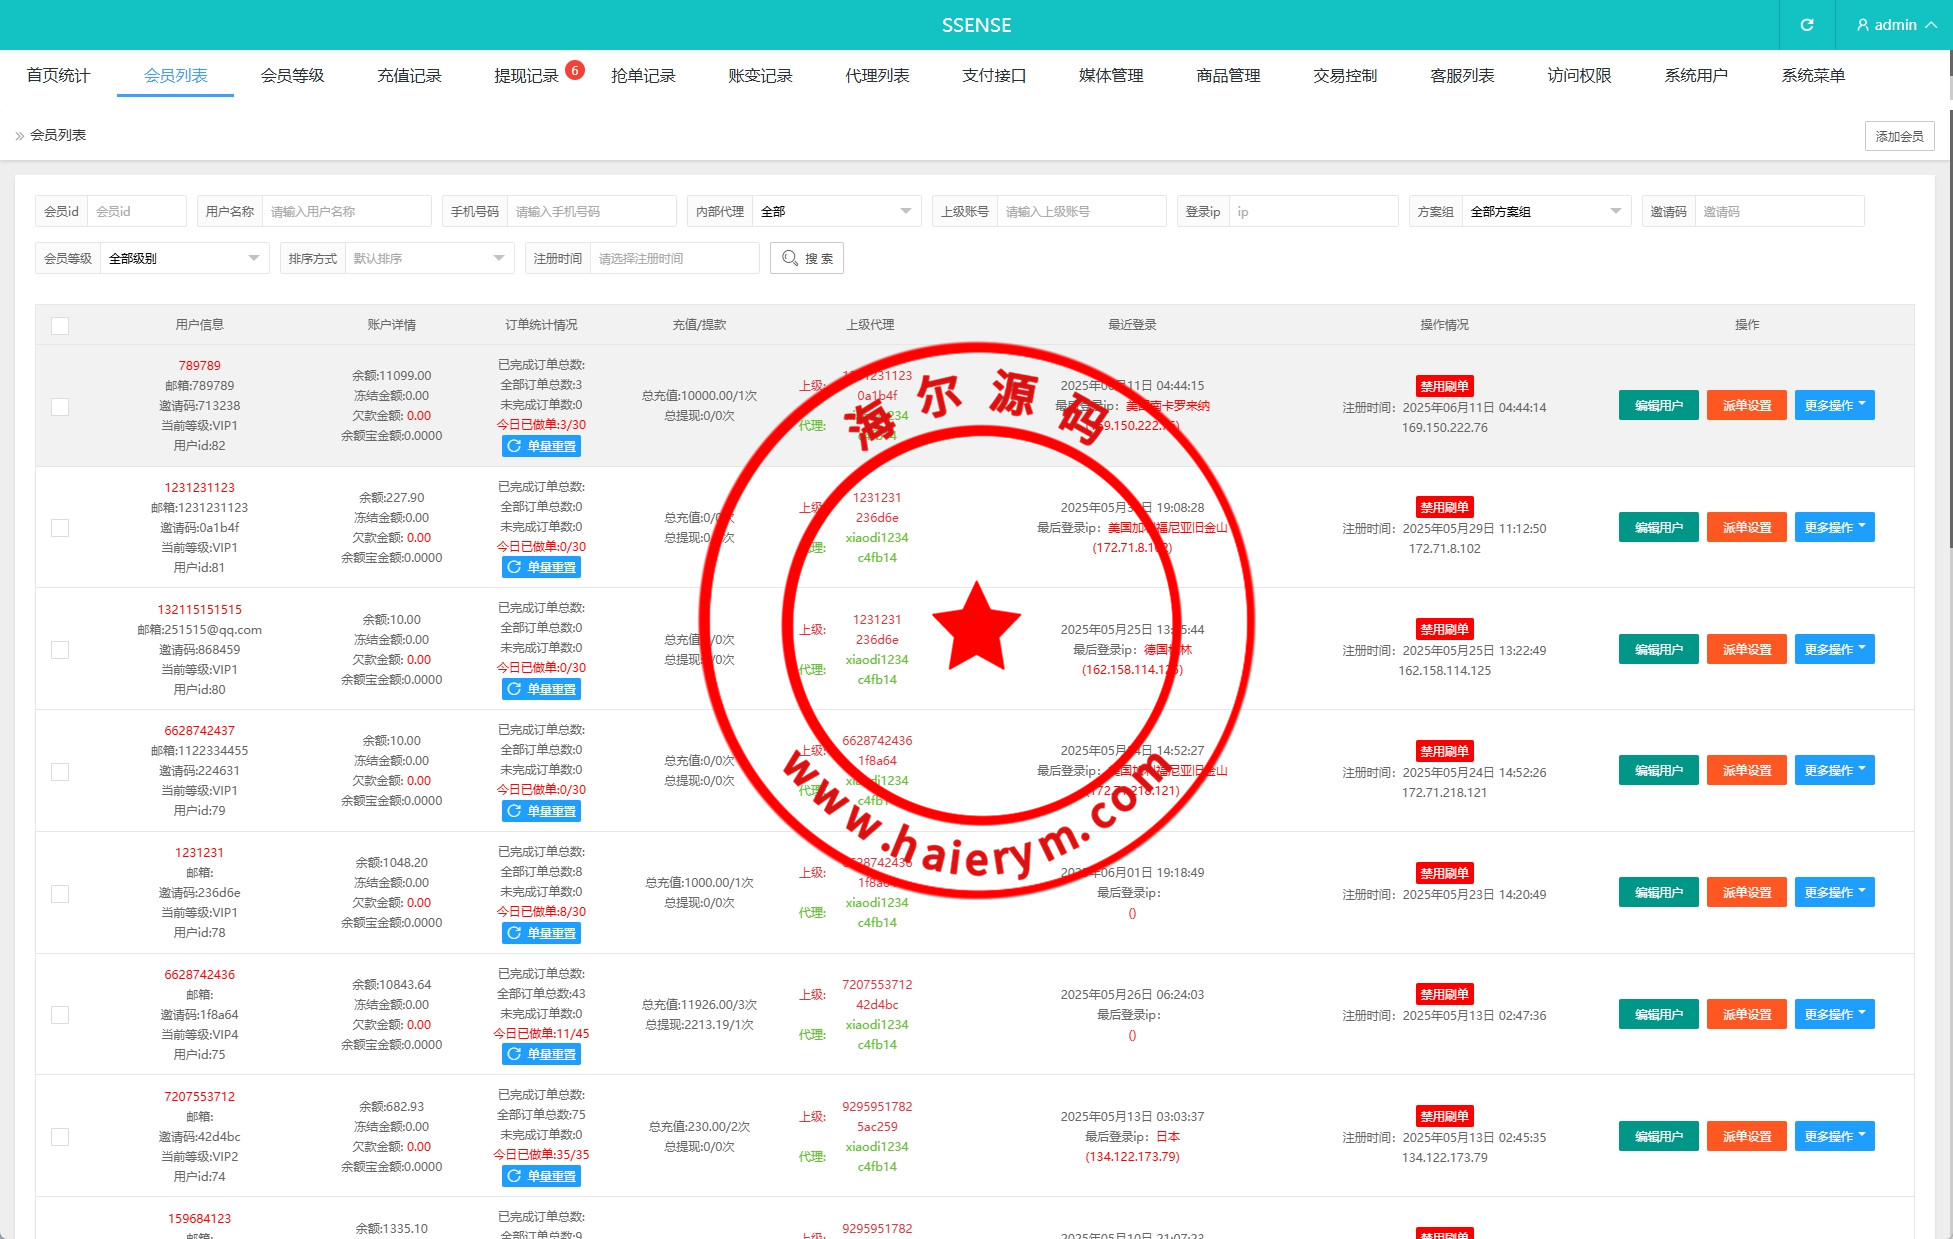
Task: Click 单量重置 reset icon for user 1231231123
Action: [514, 567]
